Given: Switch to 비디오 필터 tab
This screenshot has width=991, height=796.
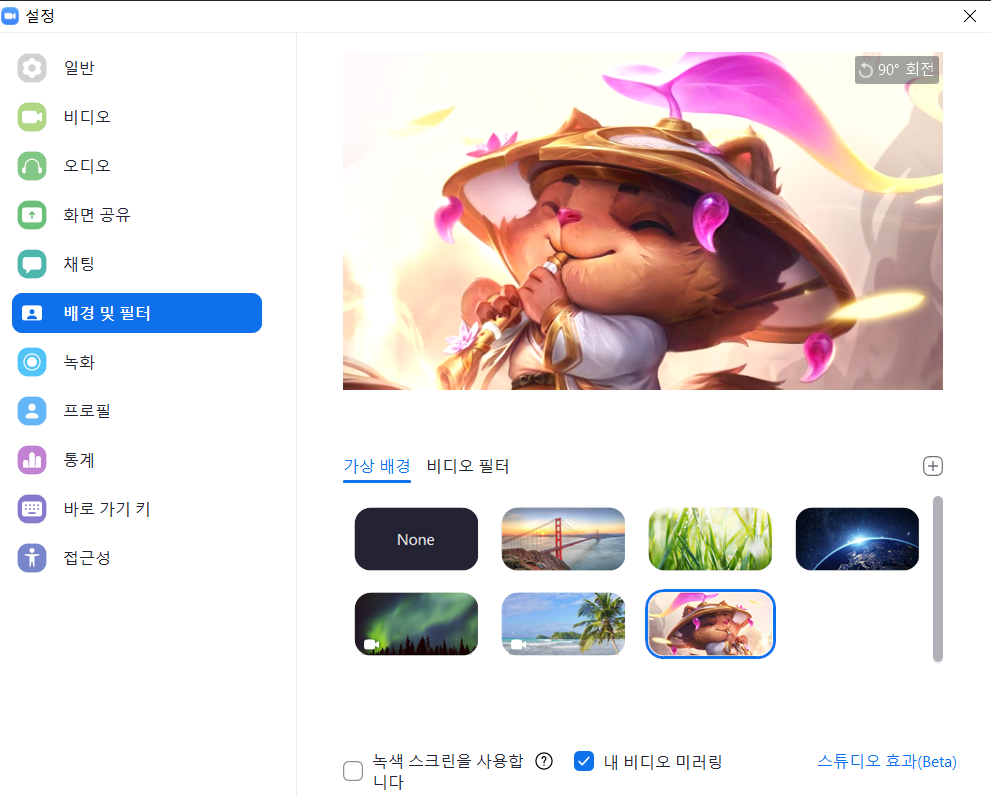Looking at the screenshot, I should 468,467.
